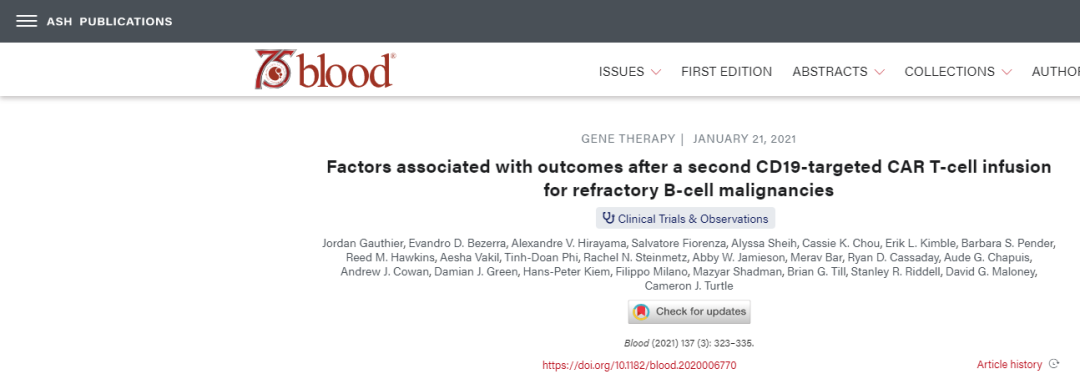This screenshot has width=1080, height=384.
Task: Click the Check for updates button
Action: point(689,312)
